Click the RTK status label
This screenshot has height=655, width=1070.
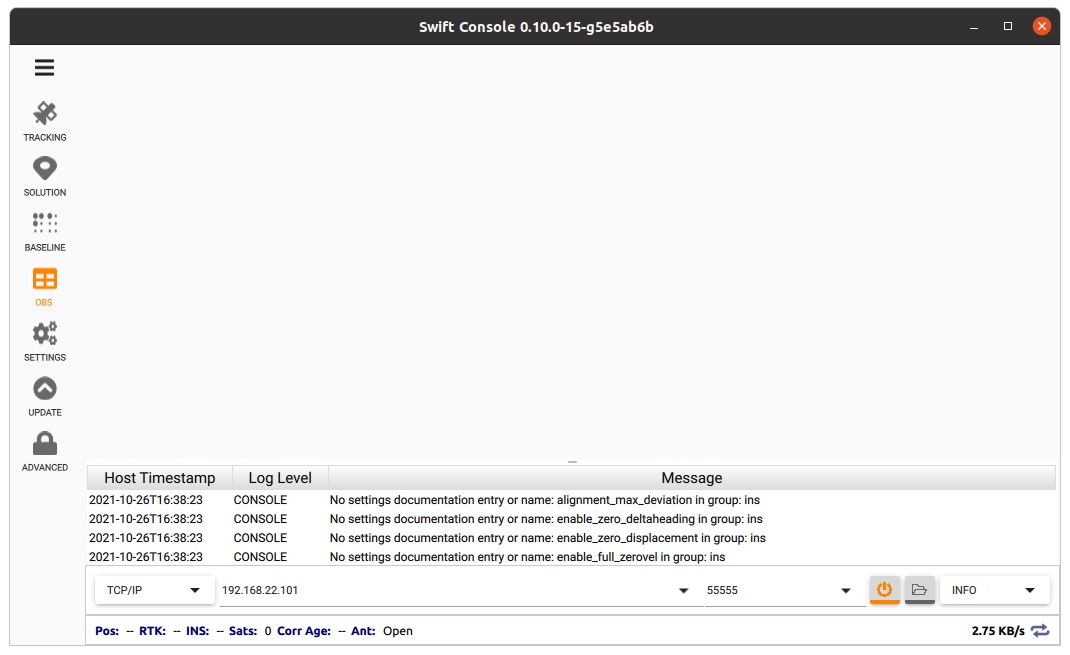pos(152,631)
